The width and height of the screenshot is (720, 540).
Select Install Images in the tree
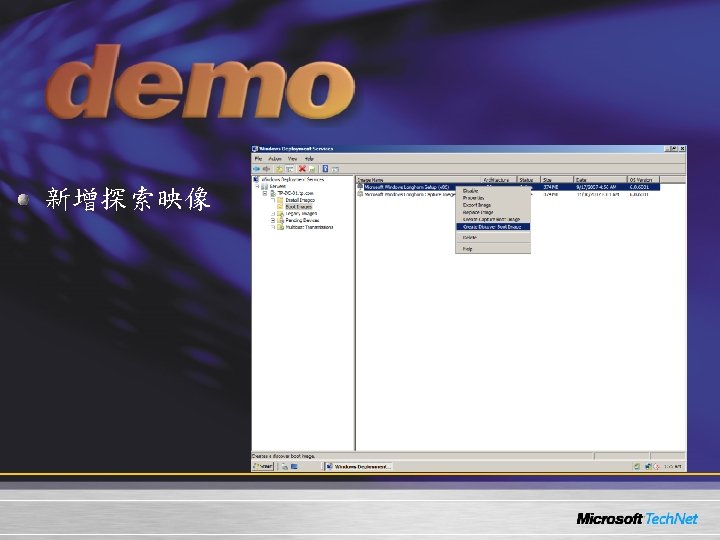tap(300, 200)
